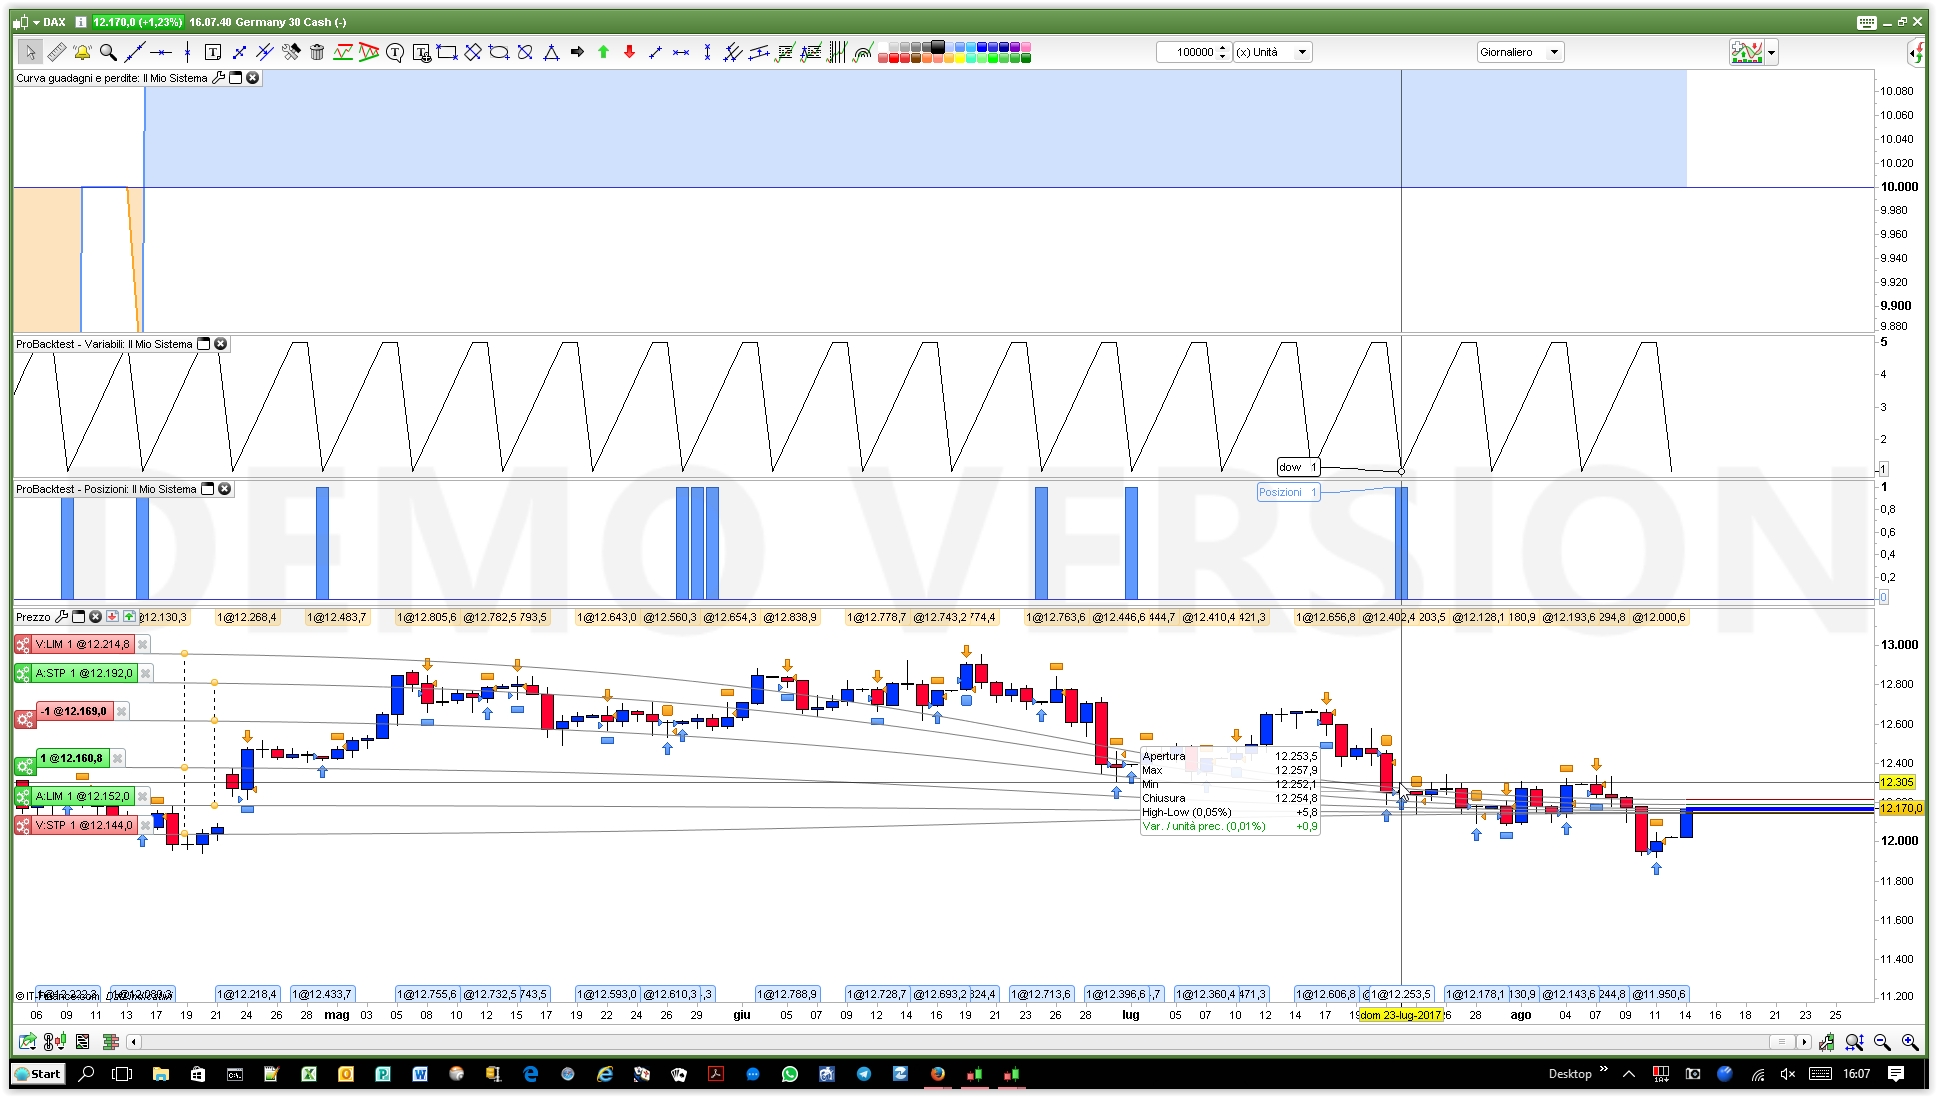Cancel the V:LIM 1 @12.214,8 order

tap(143, 645)
